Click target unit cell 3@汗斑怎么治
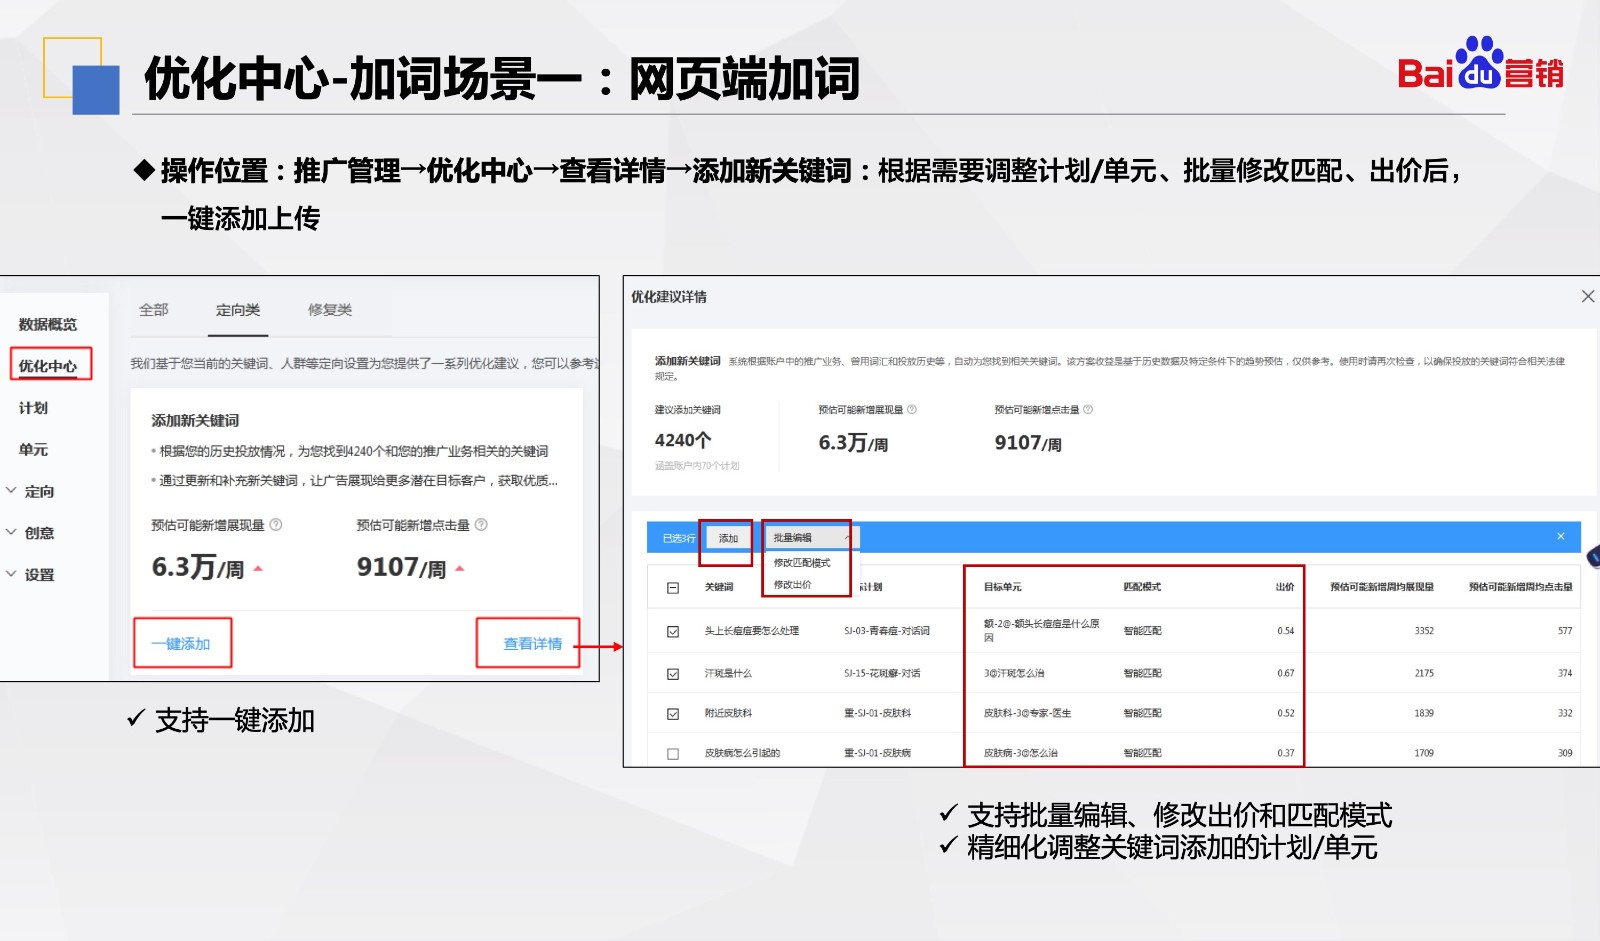Viewport: 1600px width, 941px height. coord(1014,674)
